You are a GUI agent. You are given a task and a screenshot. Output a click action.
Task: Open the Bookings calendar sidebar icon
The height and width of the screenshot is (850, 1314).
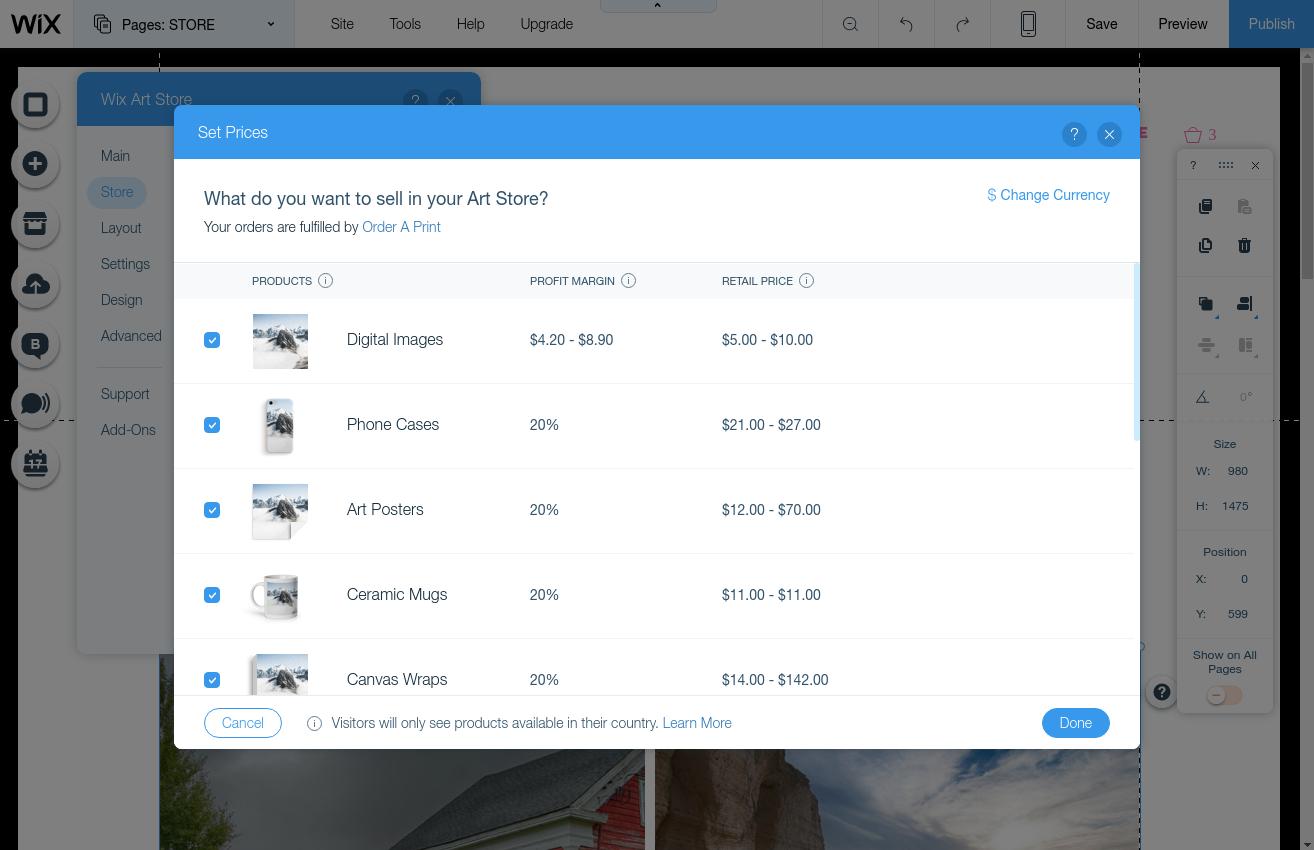(x=35, y=464)
